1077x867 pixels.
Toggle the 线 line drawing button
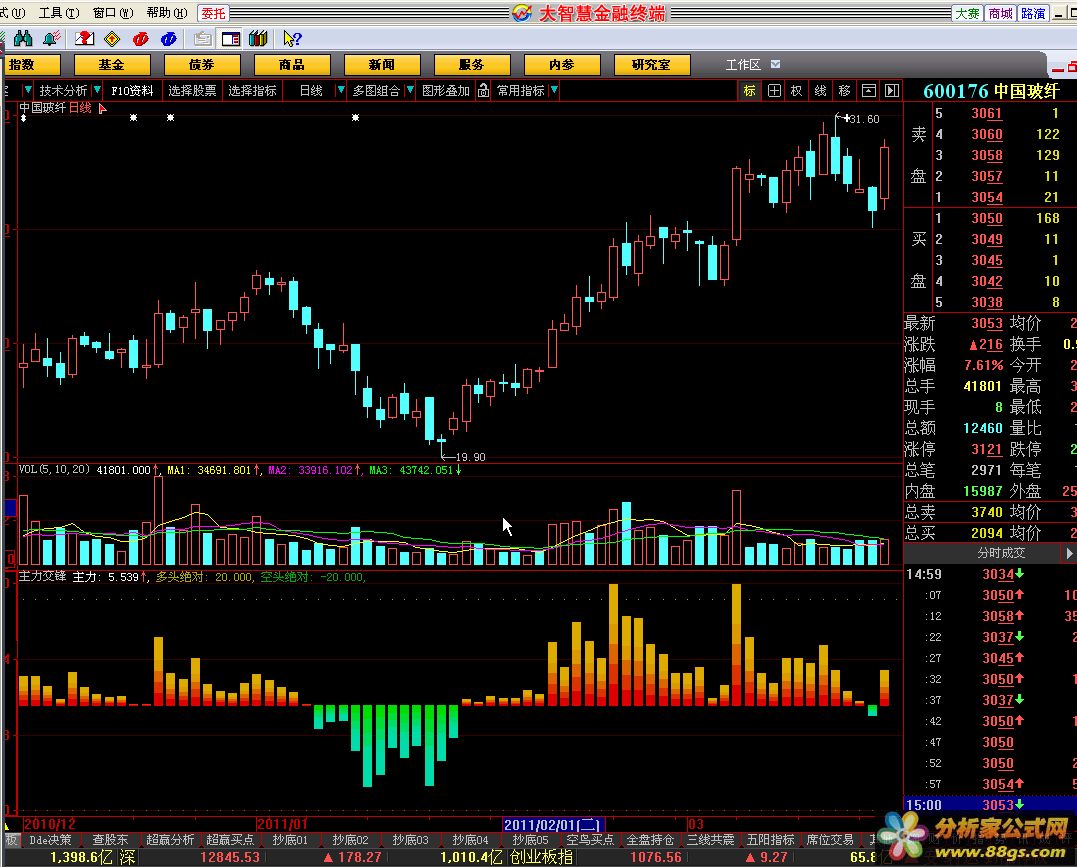click(x=821, y=91)
